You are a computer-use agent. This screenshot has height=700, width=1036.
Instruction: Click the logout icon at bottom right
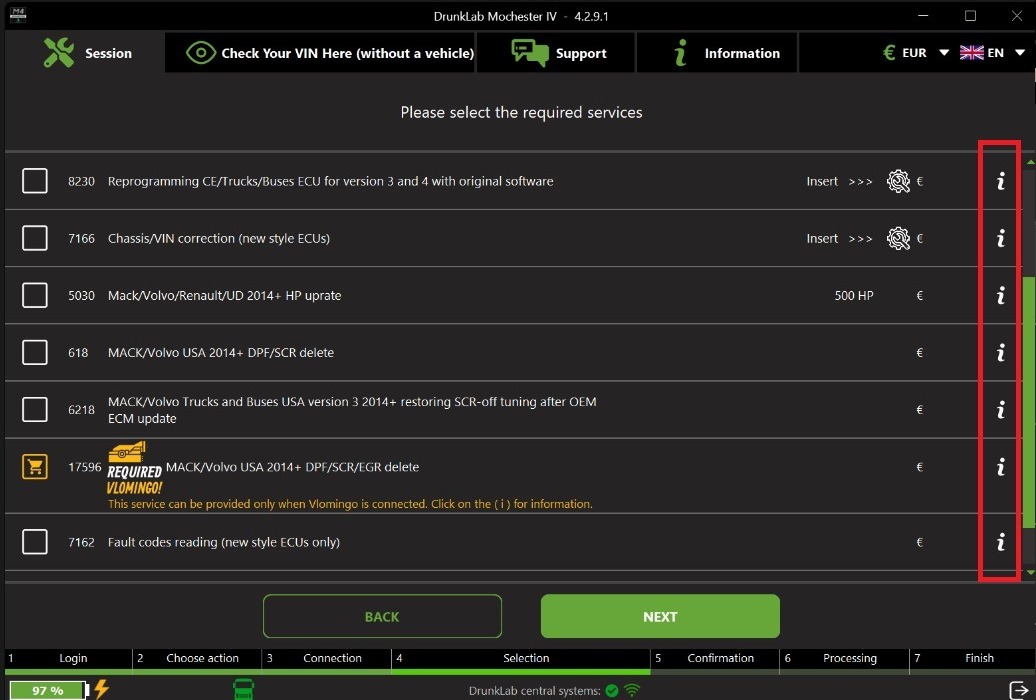(1017, 689)
